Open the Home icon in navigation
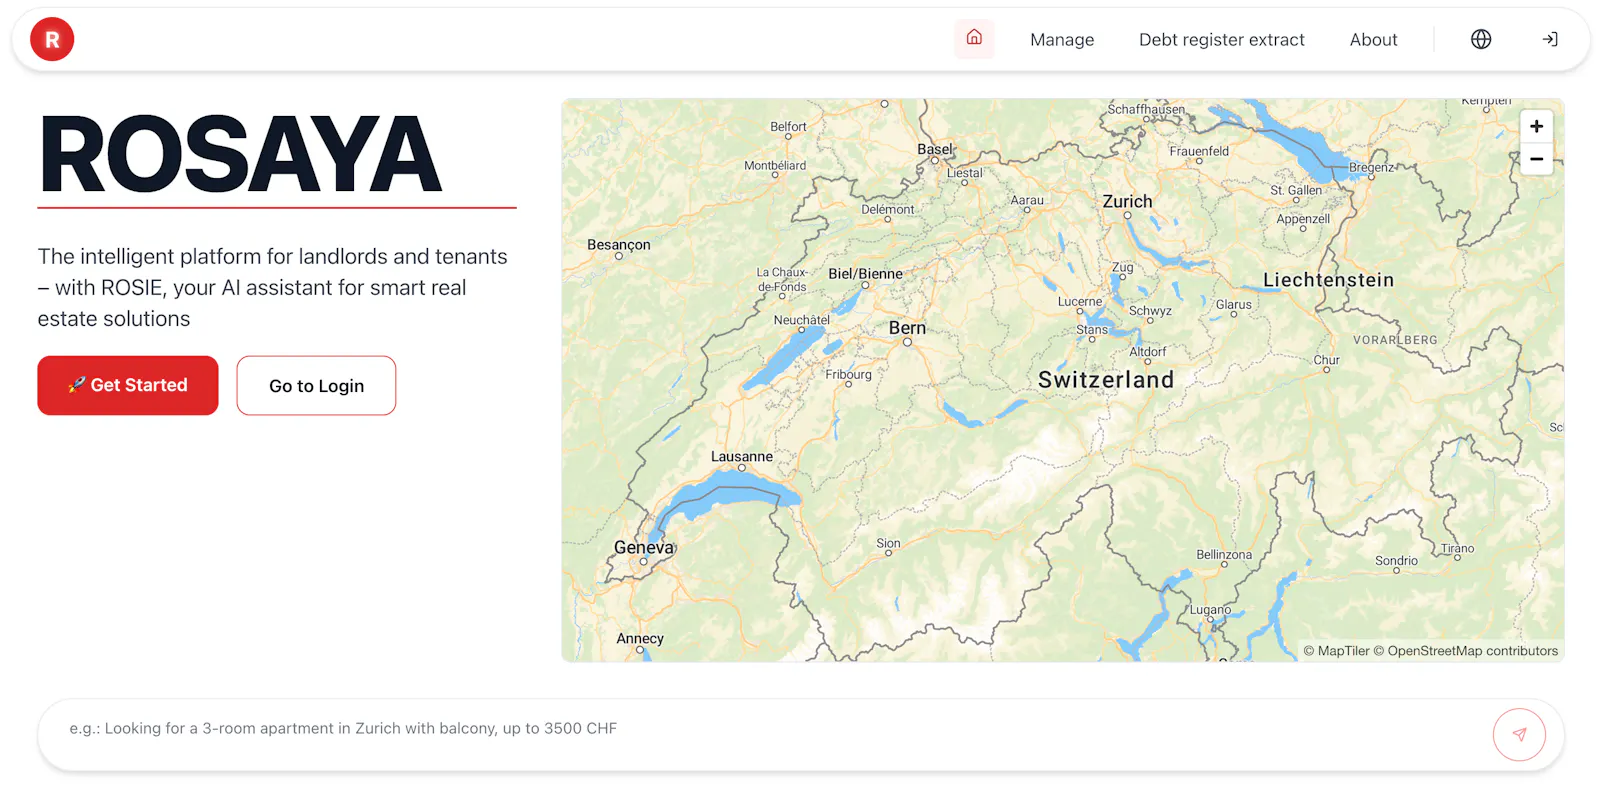This screenshot has width=1600, height=803. pyautogui.click(x=974, y=39)
